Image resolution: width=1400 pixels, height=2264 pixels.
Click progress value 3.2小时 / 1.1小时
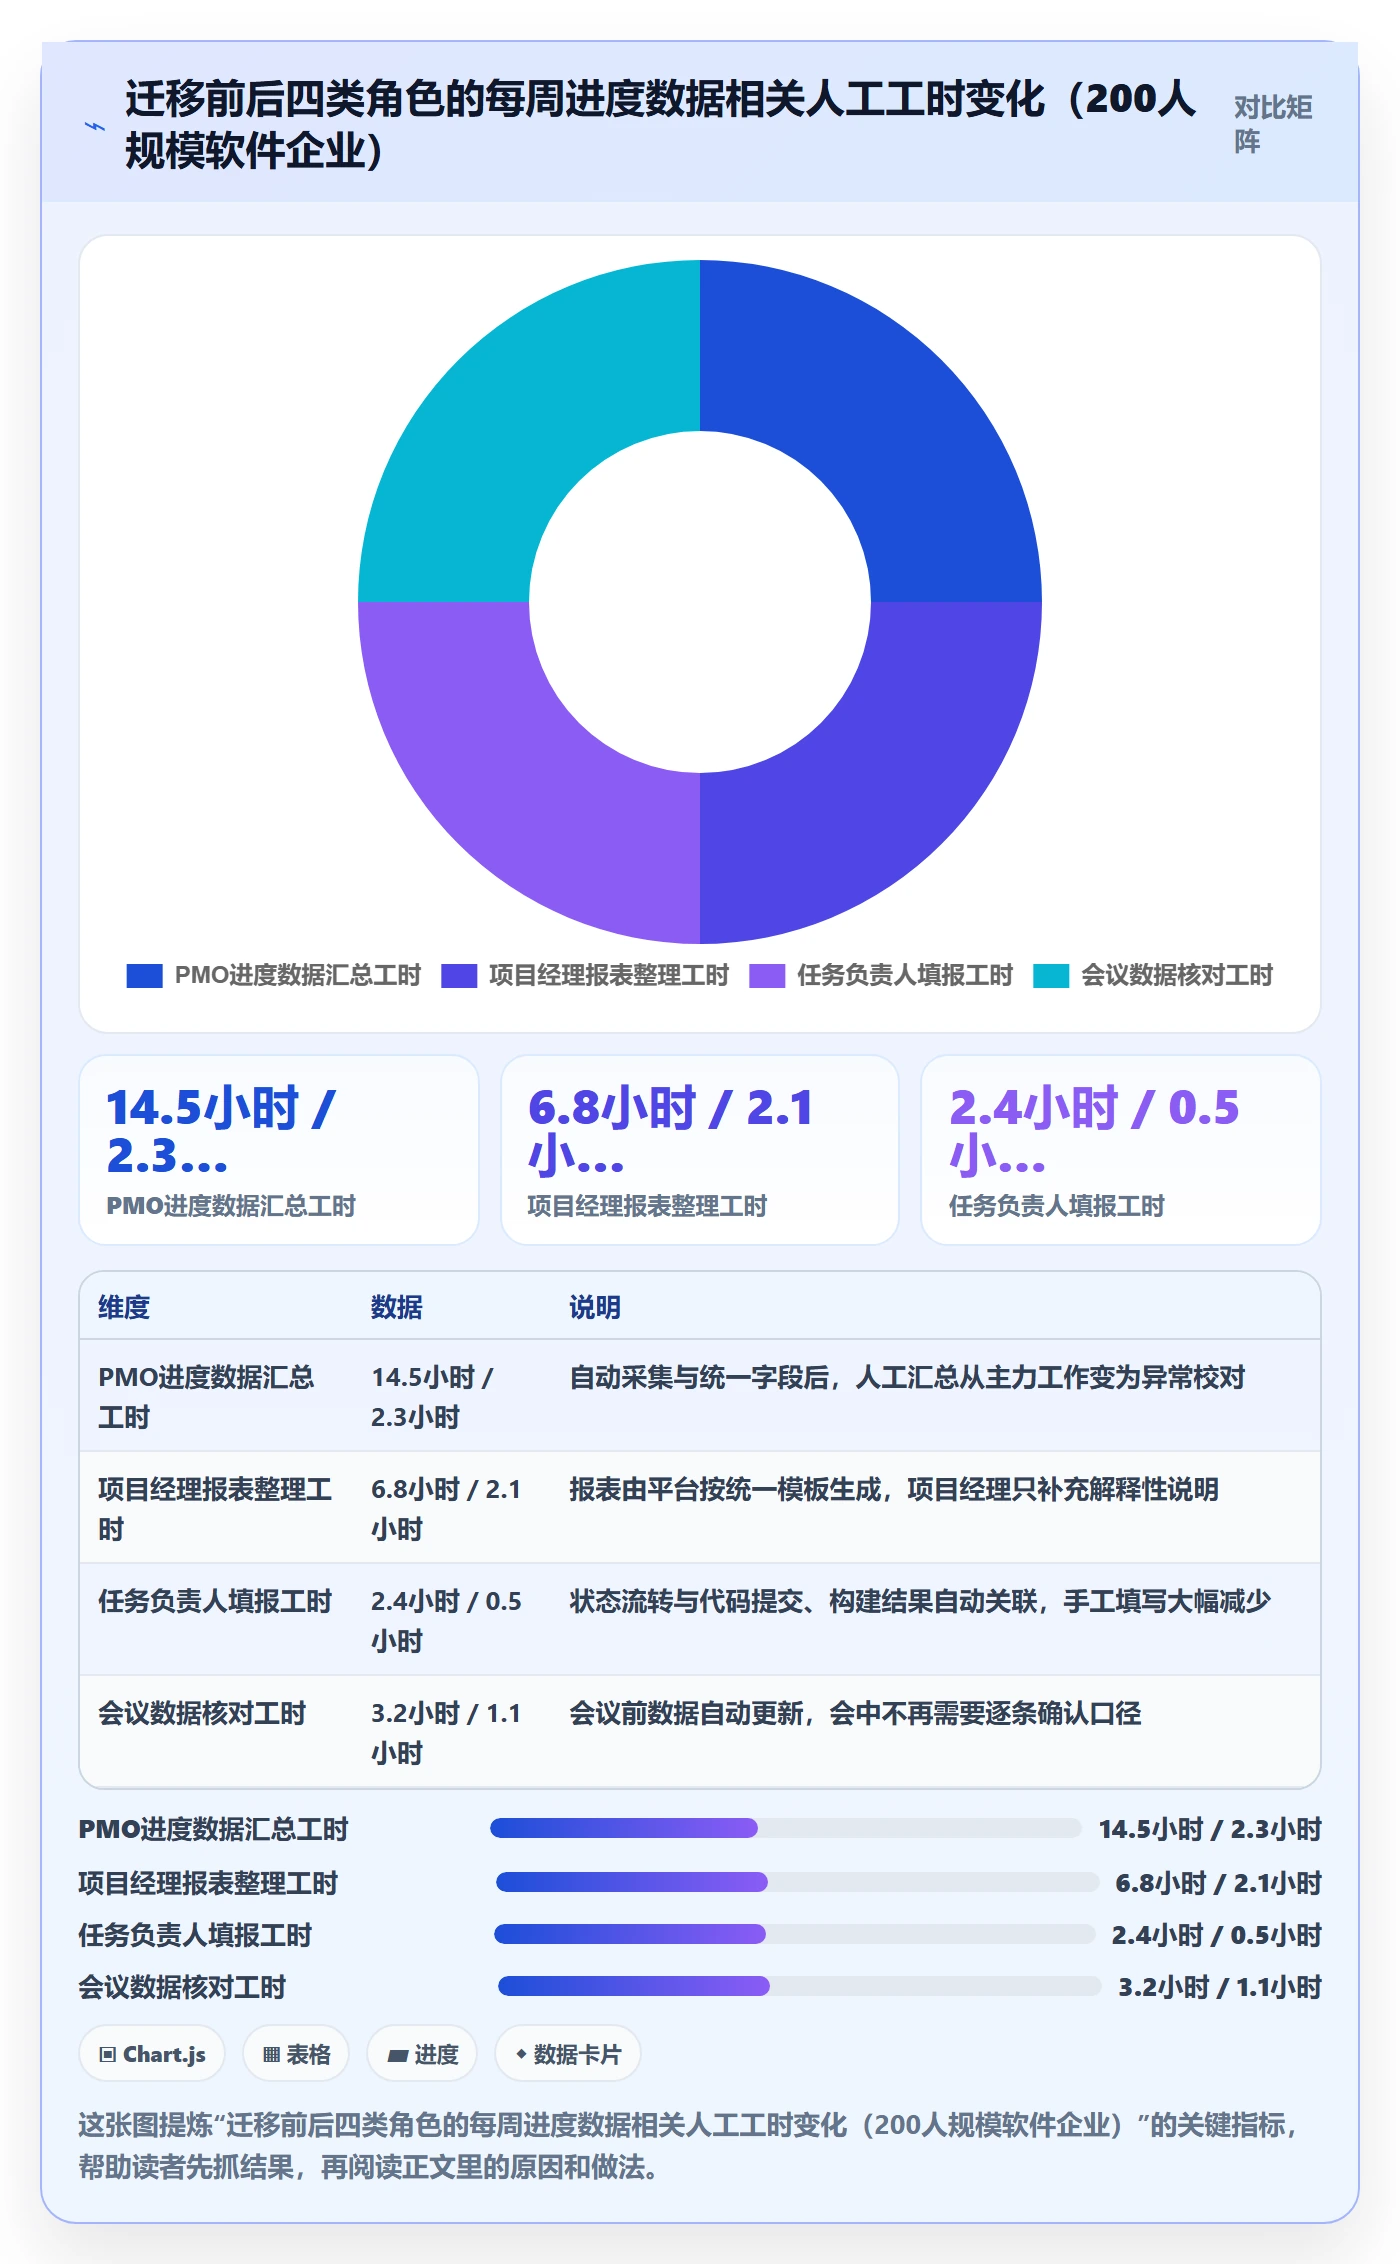1220,1987
